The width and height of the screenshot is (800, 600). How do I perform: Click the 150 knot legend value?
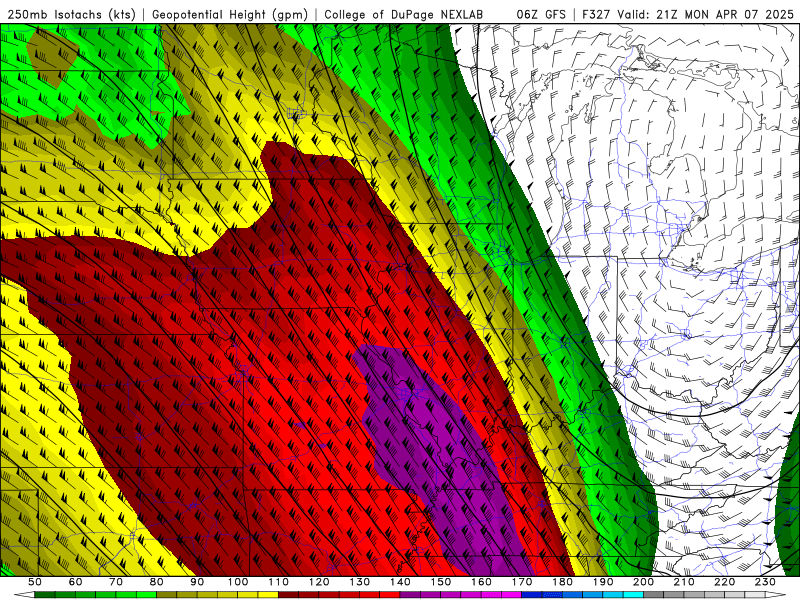pos(441,582)
